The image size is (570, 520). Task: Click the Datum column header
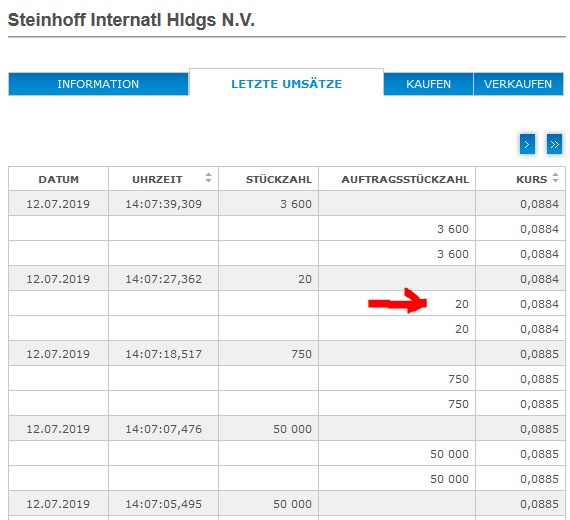click(x=59, y=179)
